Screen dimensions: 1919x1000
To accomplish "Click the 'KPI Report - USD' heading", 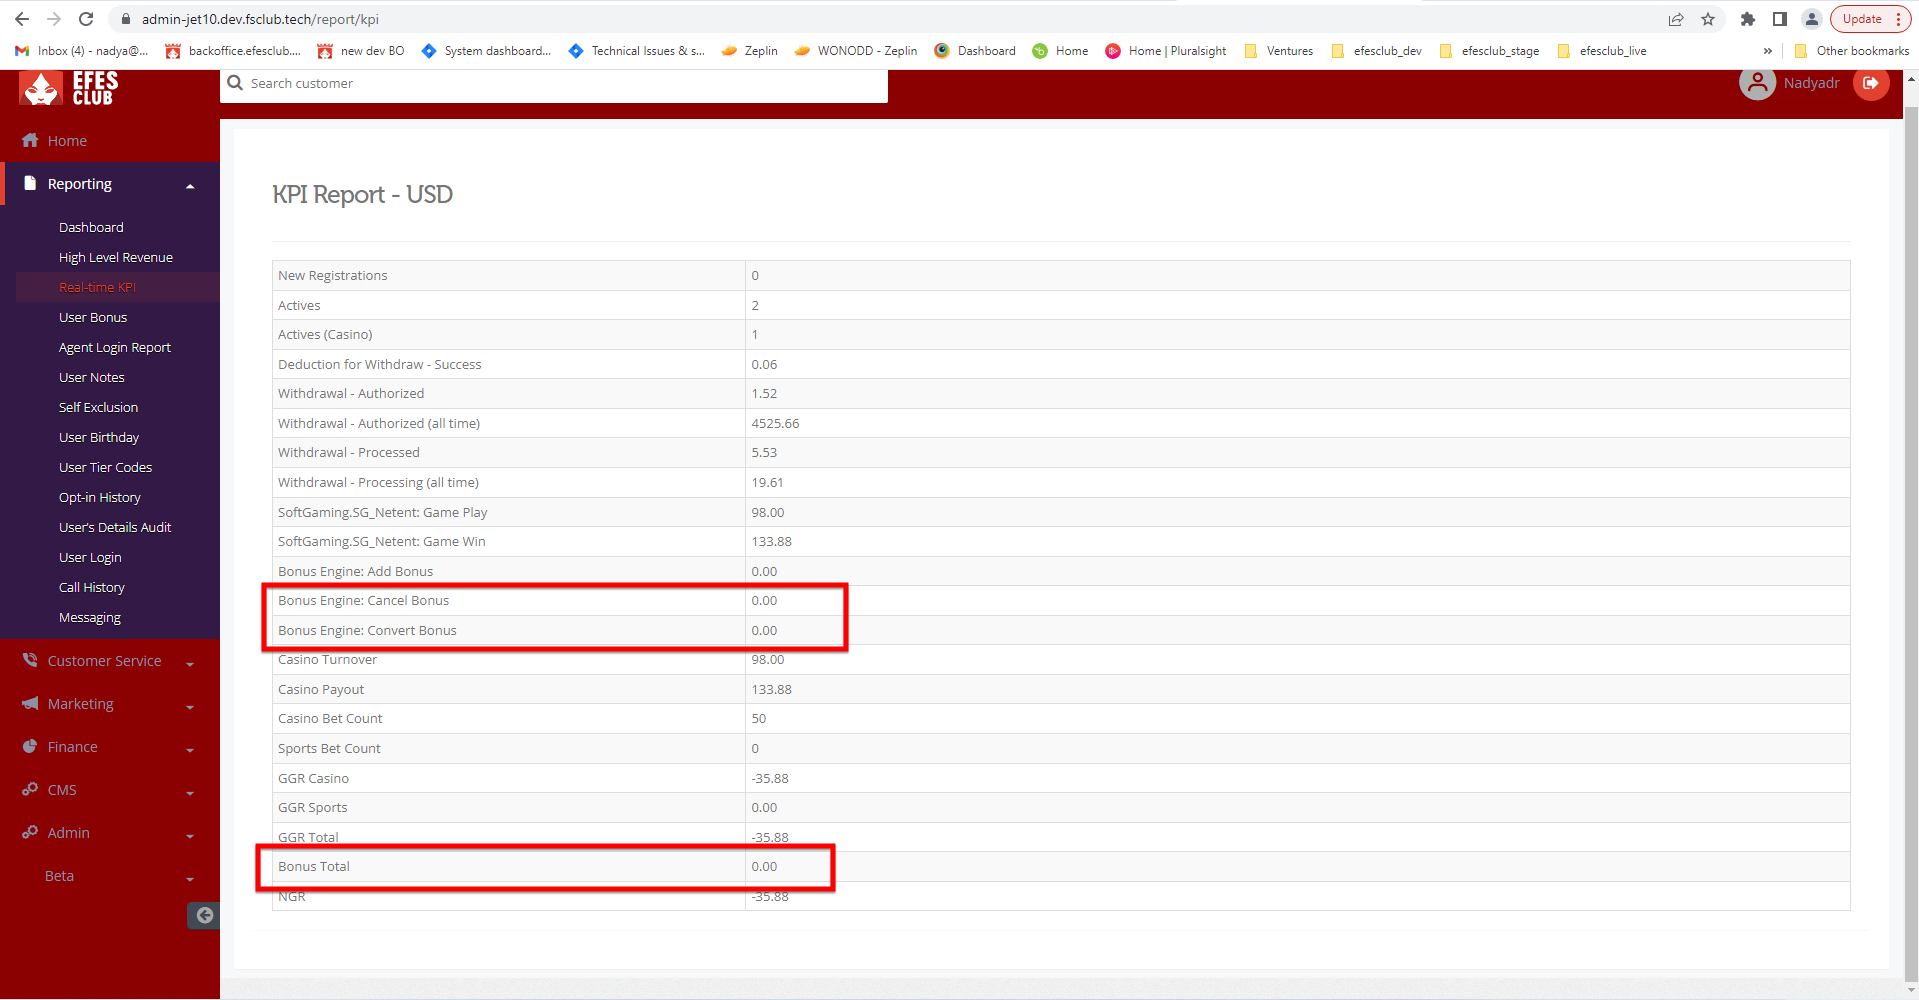I will 362,194.
